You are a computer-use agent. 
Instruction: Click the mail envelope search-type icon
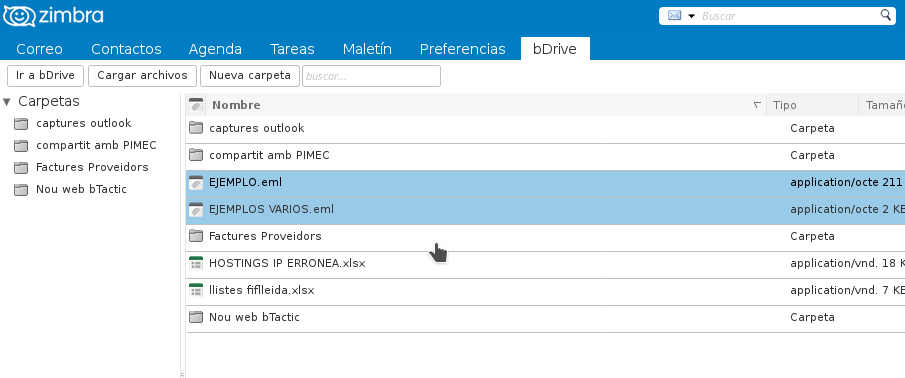coord(674,16)
